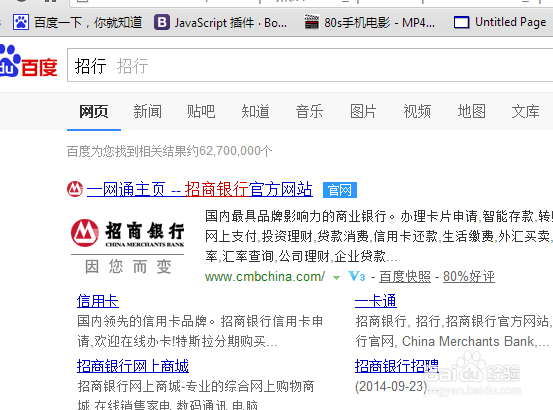This screenshot has height=410, width=553.
Task: Open 一网通主页 招商银行官方网站 result
Action: [200, 189]
